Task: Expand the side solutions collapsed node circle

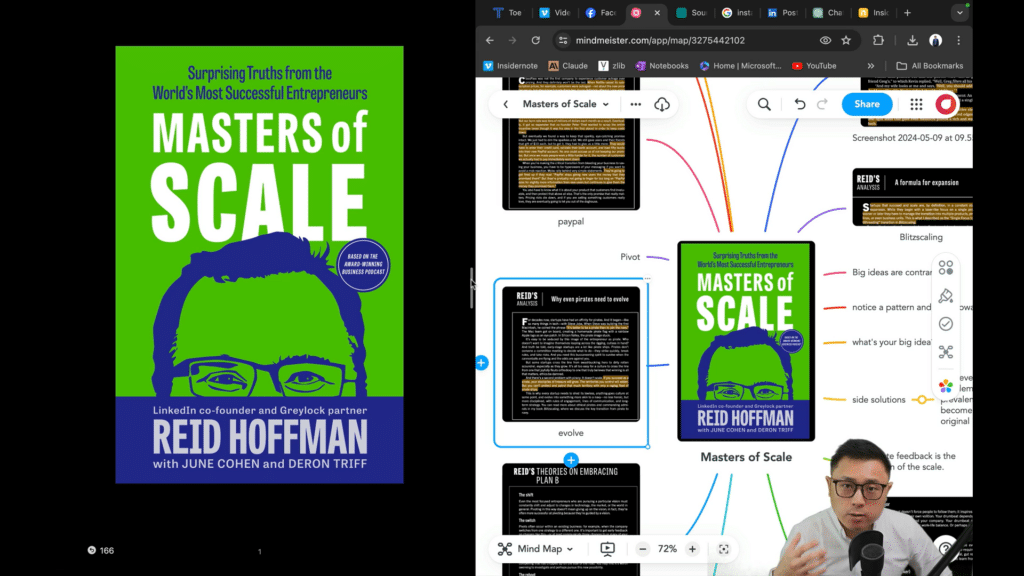Action: [921, 400]
